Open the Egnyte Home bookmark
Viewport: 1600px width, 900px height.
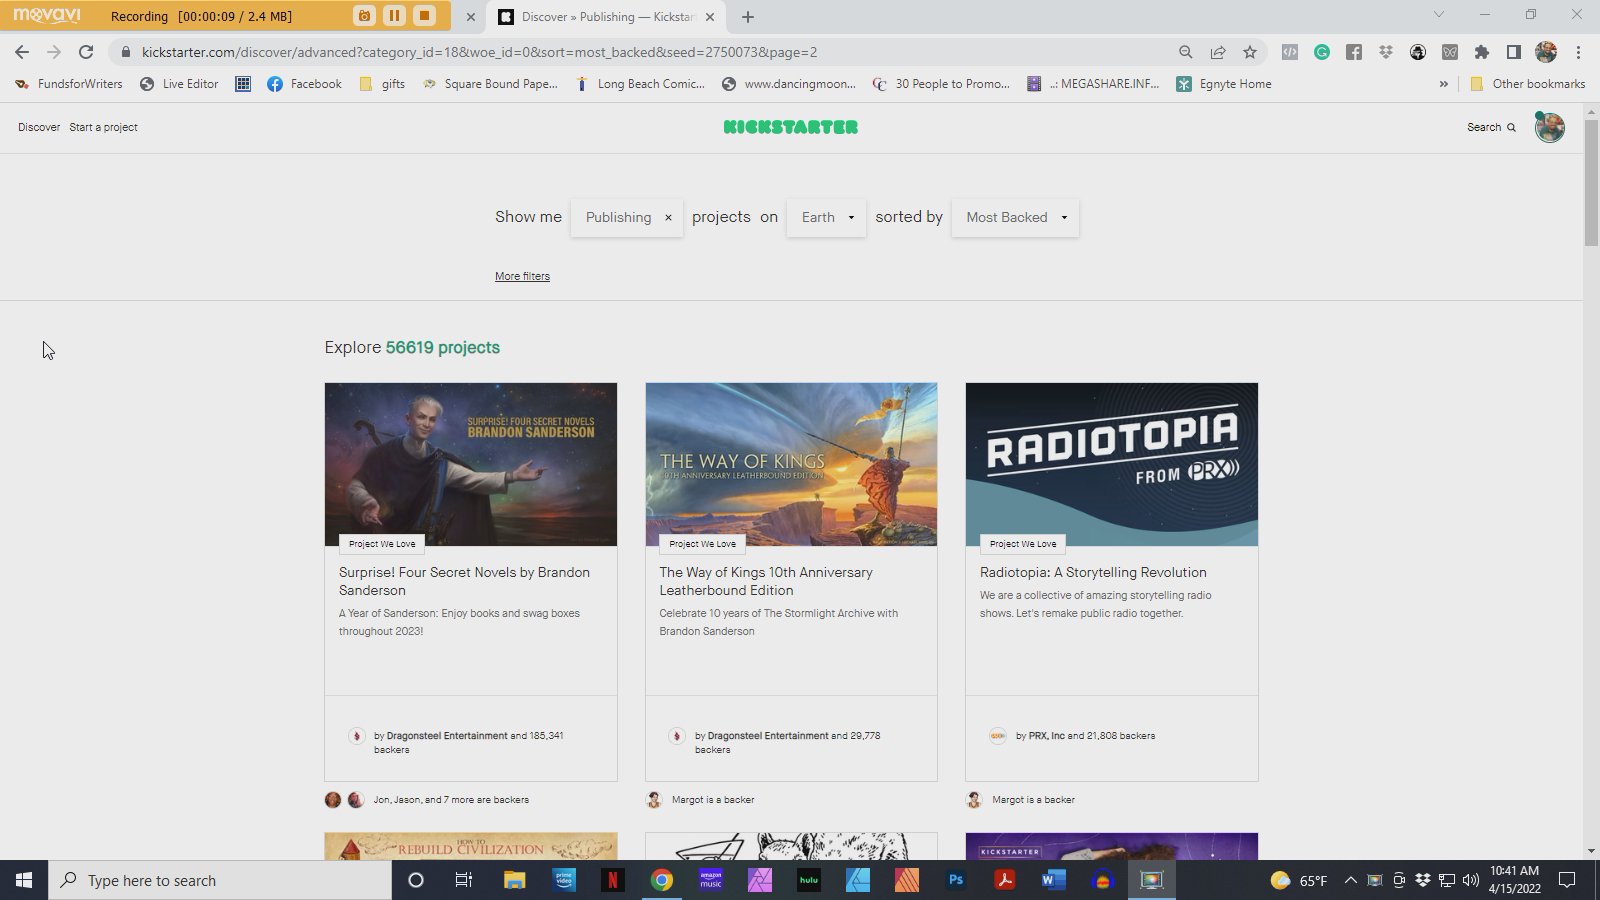point(1224,84)
